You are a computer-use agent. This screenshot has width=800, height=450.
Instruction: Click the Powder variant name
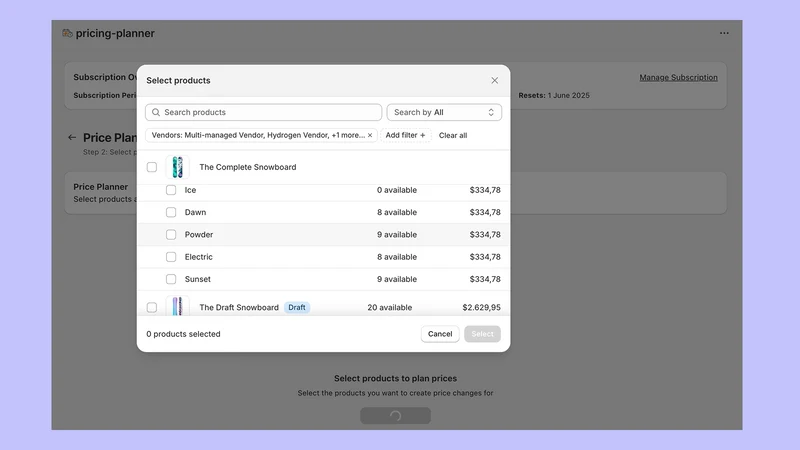[x=199, y=235]
